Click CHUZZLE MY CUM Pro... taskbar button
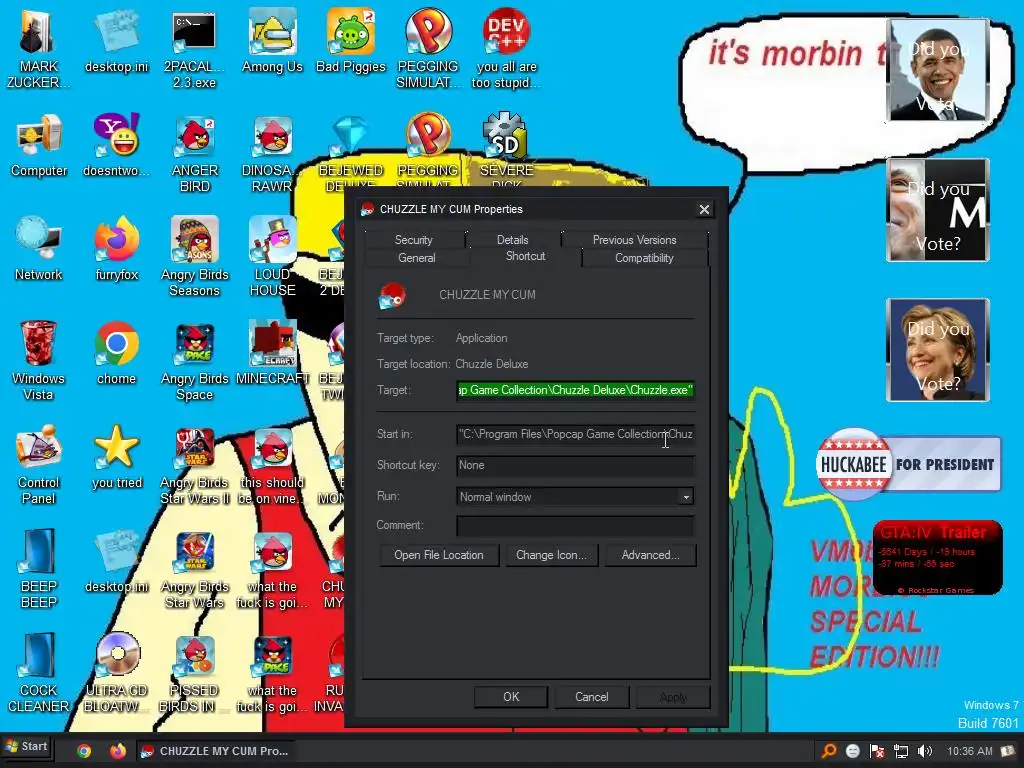 tap(214, 751)
